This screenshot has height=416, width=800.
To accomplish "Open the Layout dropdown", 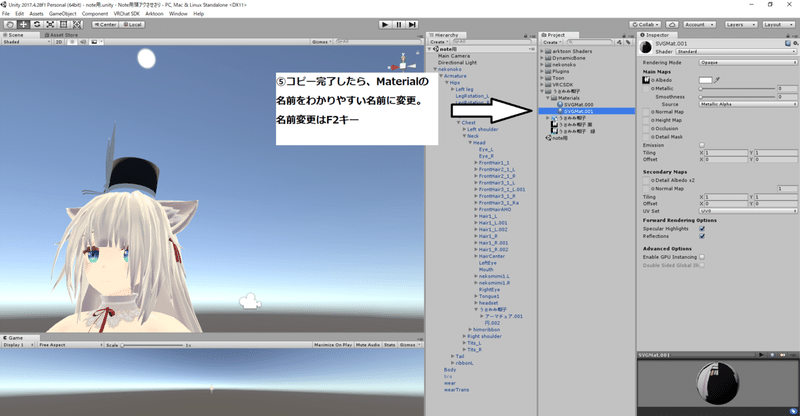I will click(x=779, y=25).
